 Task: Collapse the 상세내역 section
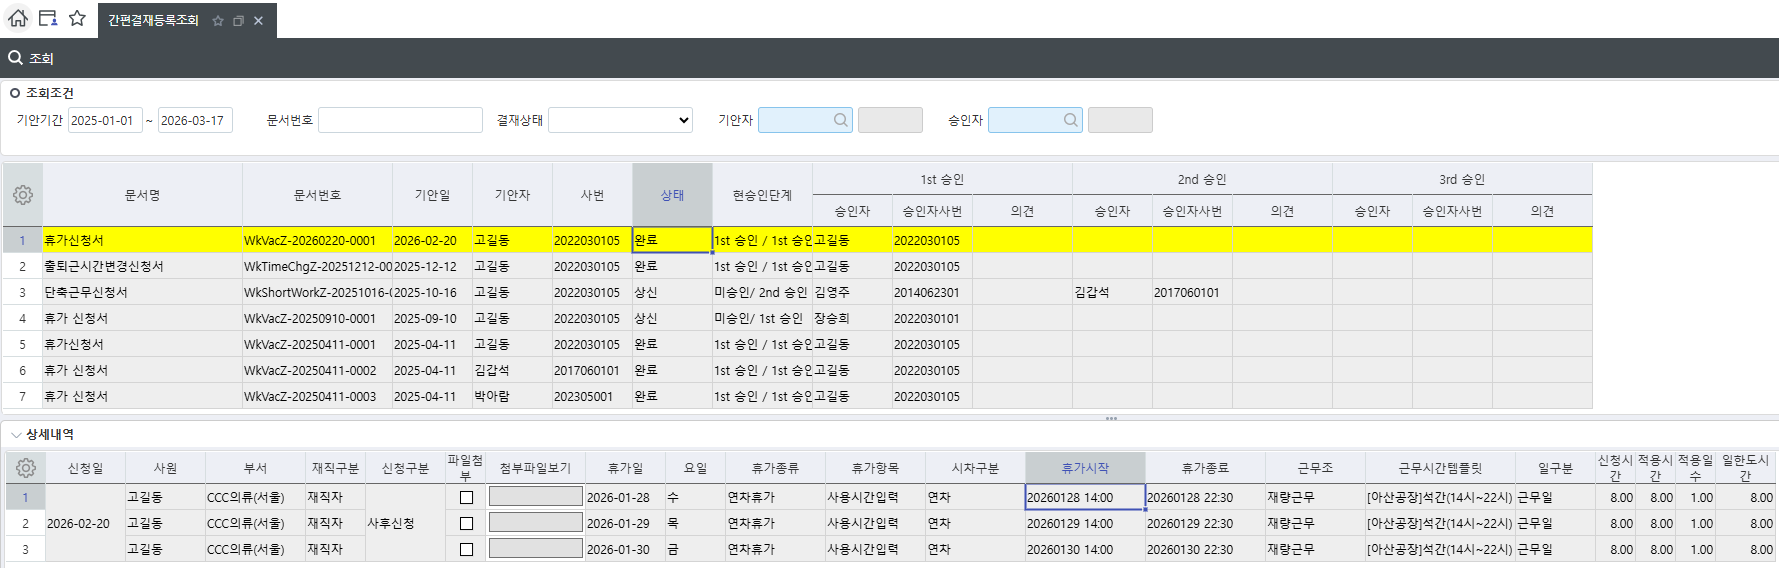click(16, 435)
